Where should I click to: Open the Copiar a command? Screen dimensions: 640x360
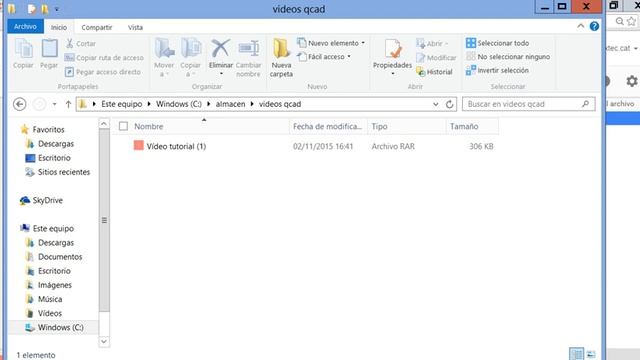190,57
